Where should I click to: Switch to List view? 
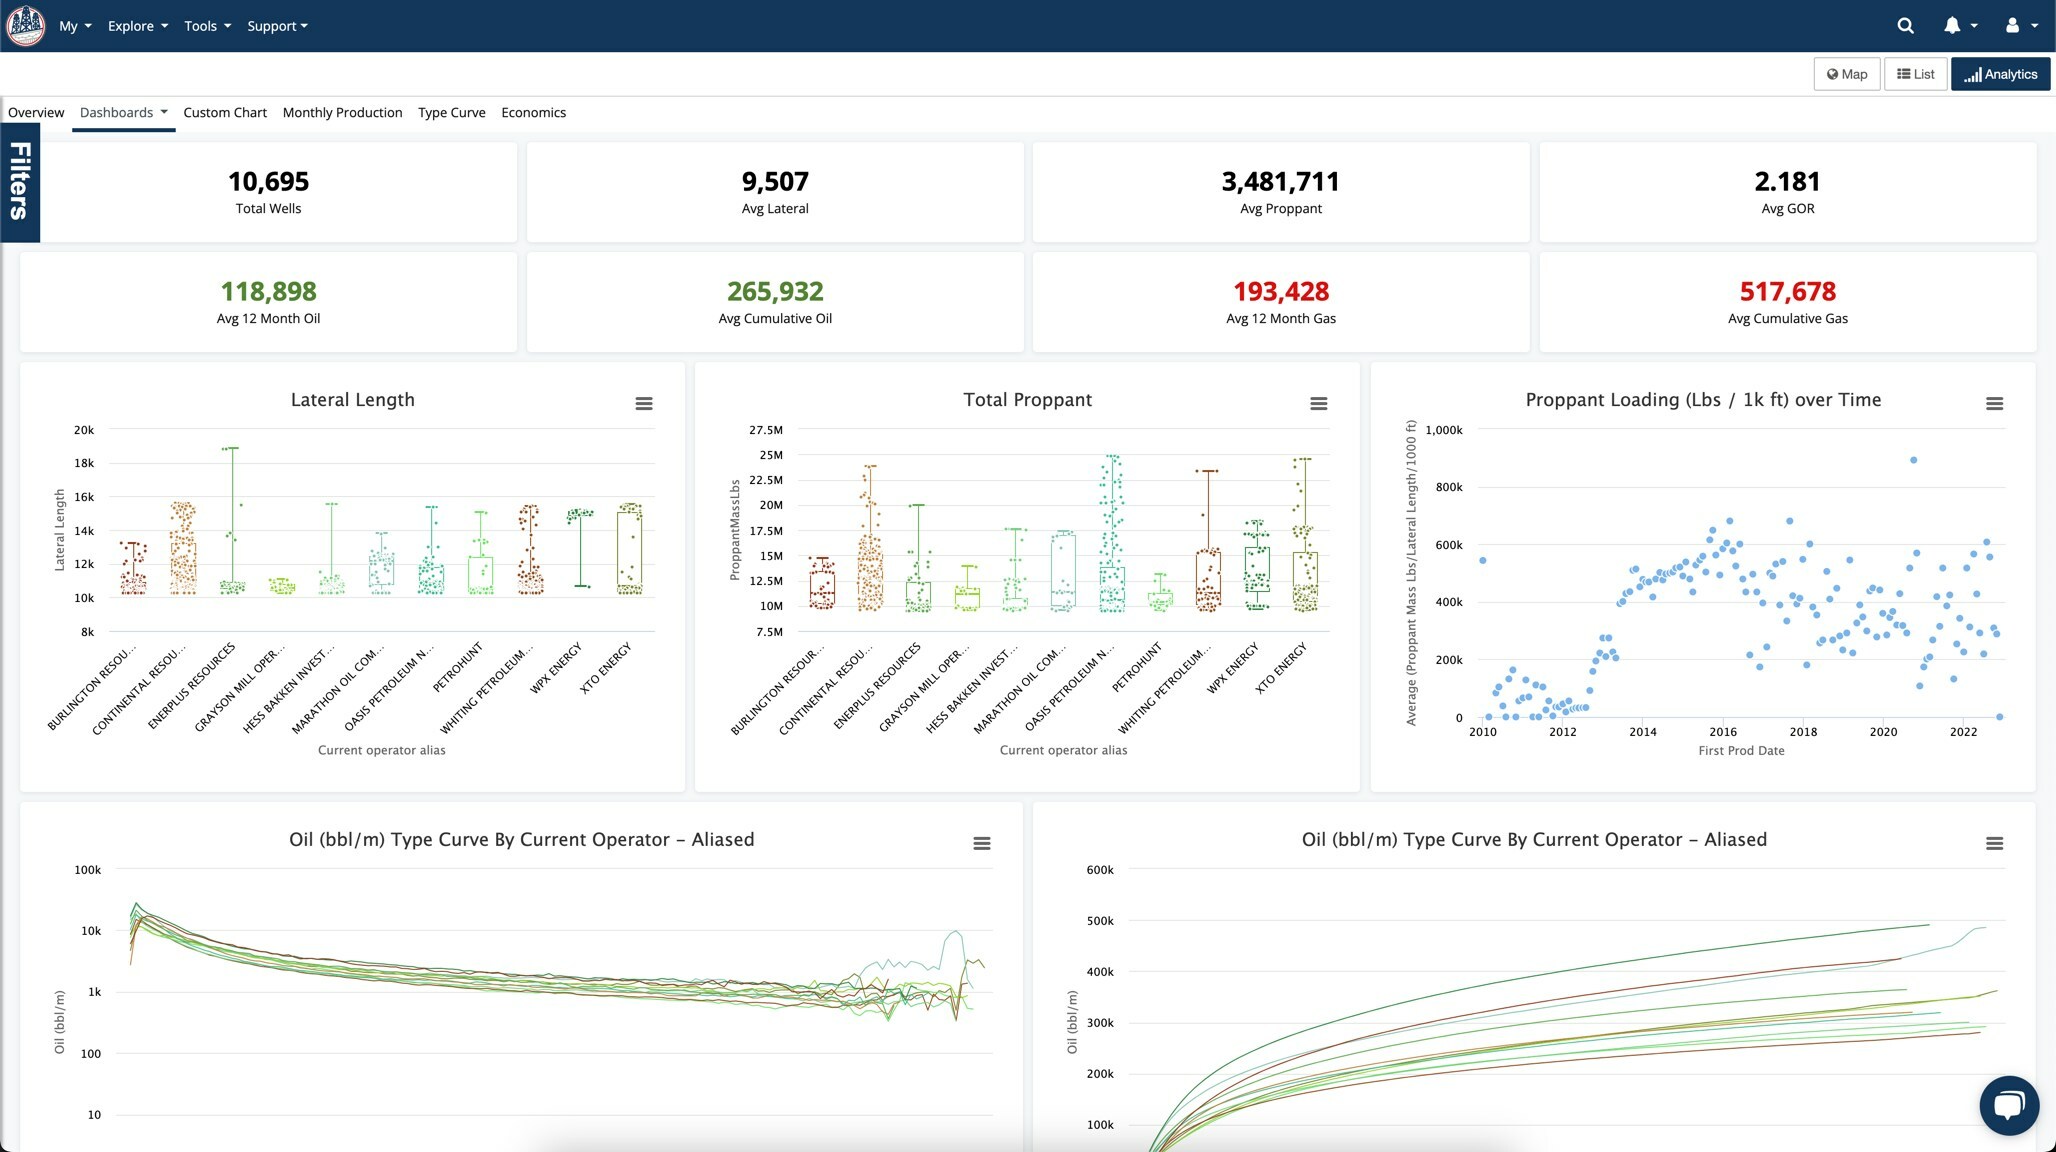(1915, 74)
